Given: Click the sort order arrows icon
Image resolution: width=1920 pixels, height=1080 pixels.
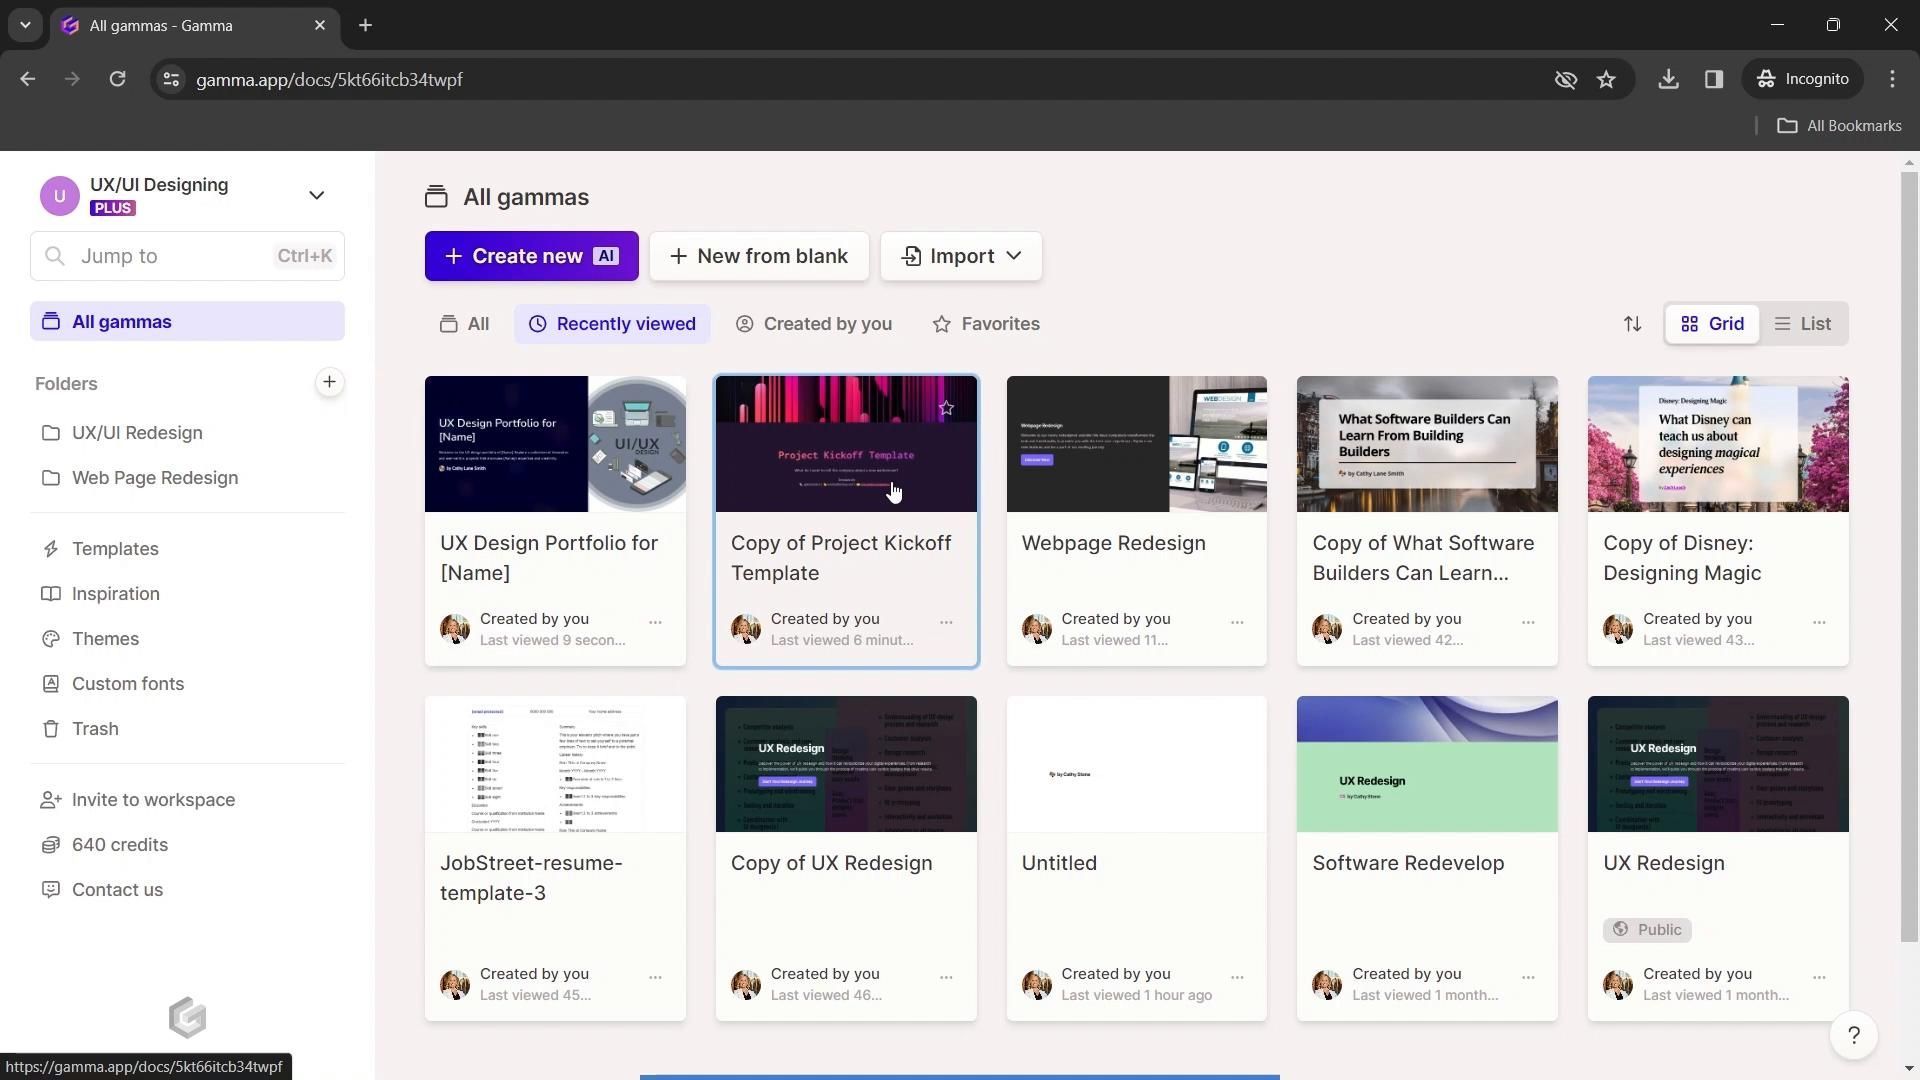Looking at the screenshot, I should point(1632,324).
